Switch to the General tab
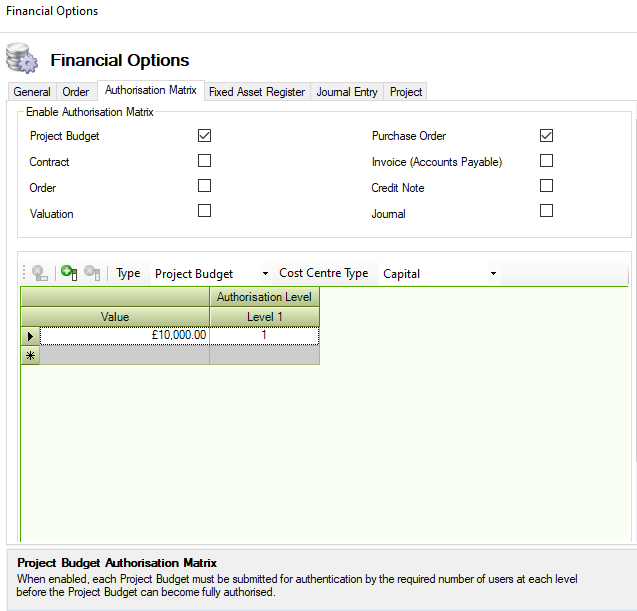 32,92
